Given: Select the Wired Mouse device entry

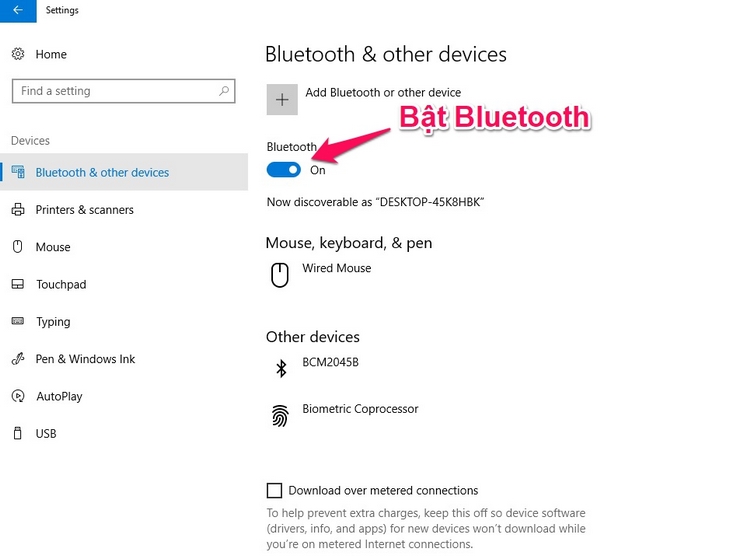Looking at the screenshot, I should click(336, 268).
